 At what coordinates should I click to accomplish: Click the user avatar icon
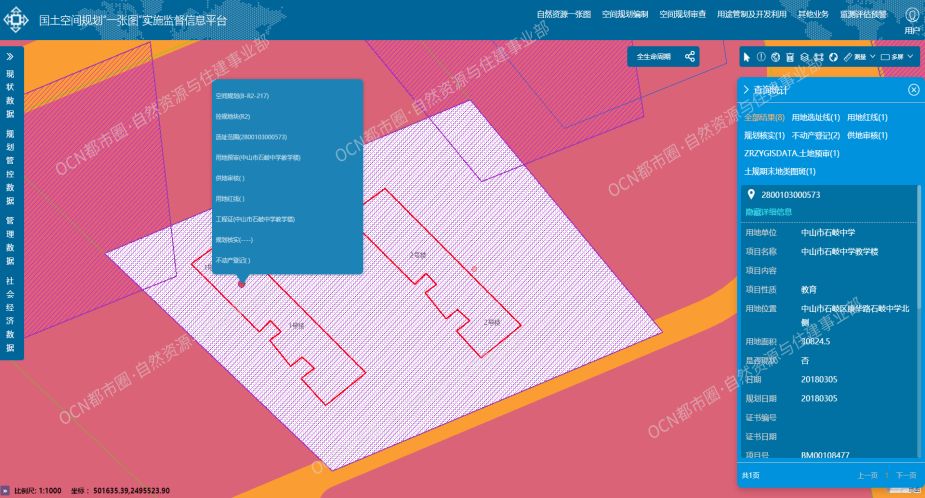(x=911, y=15)
